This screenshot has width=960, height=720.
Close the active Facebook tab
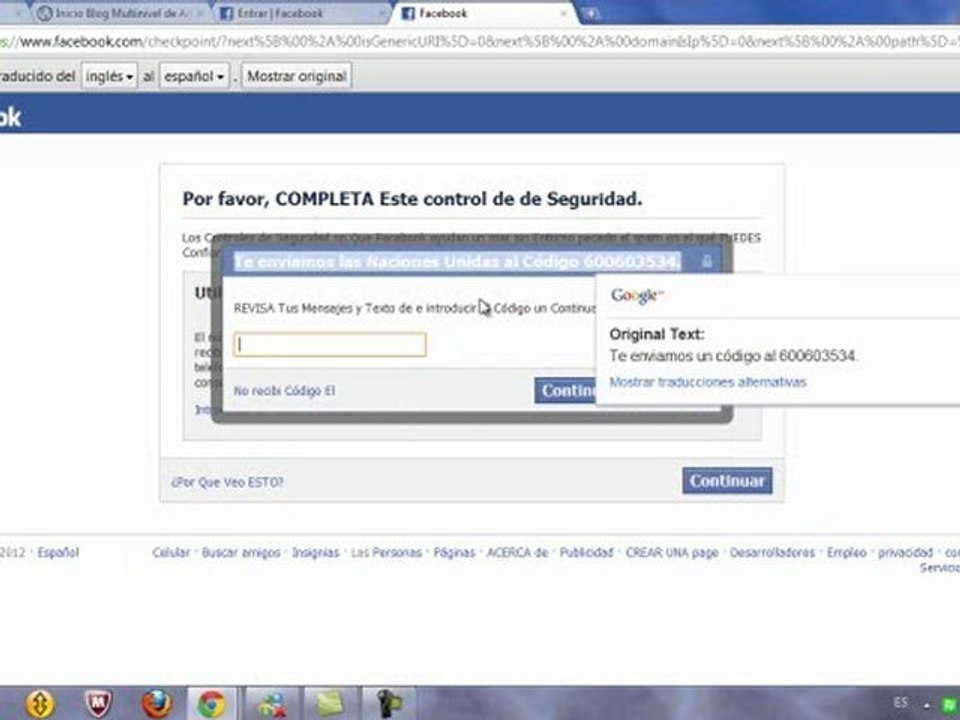tap(563, 13)
